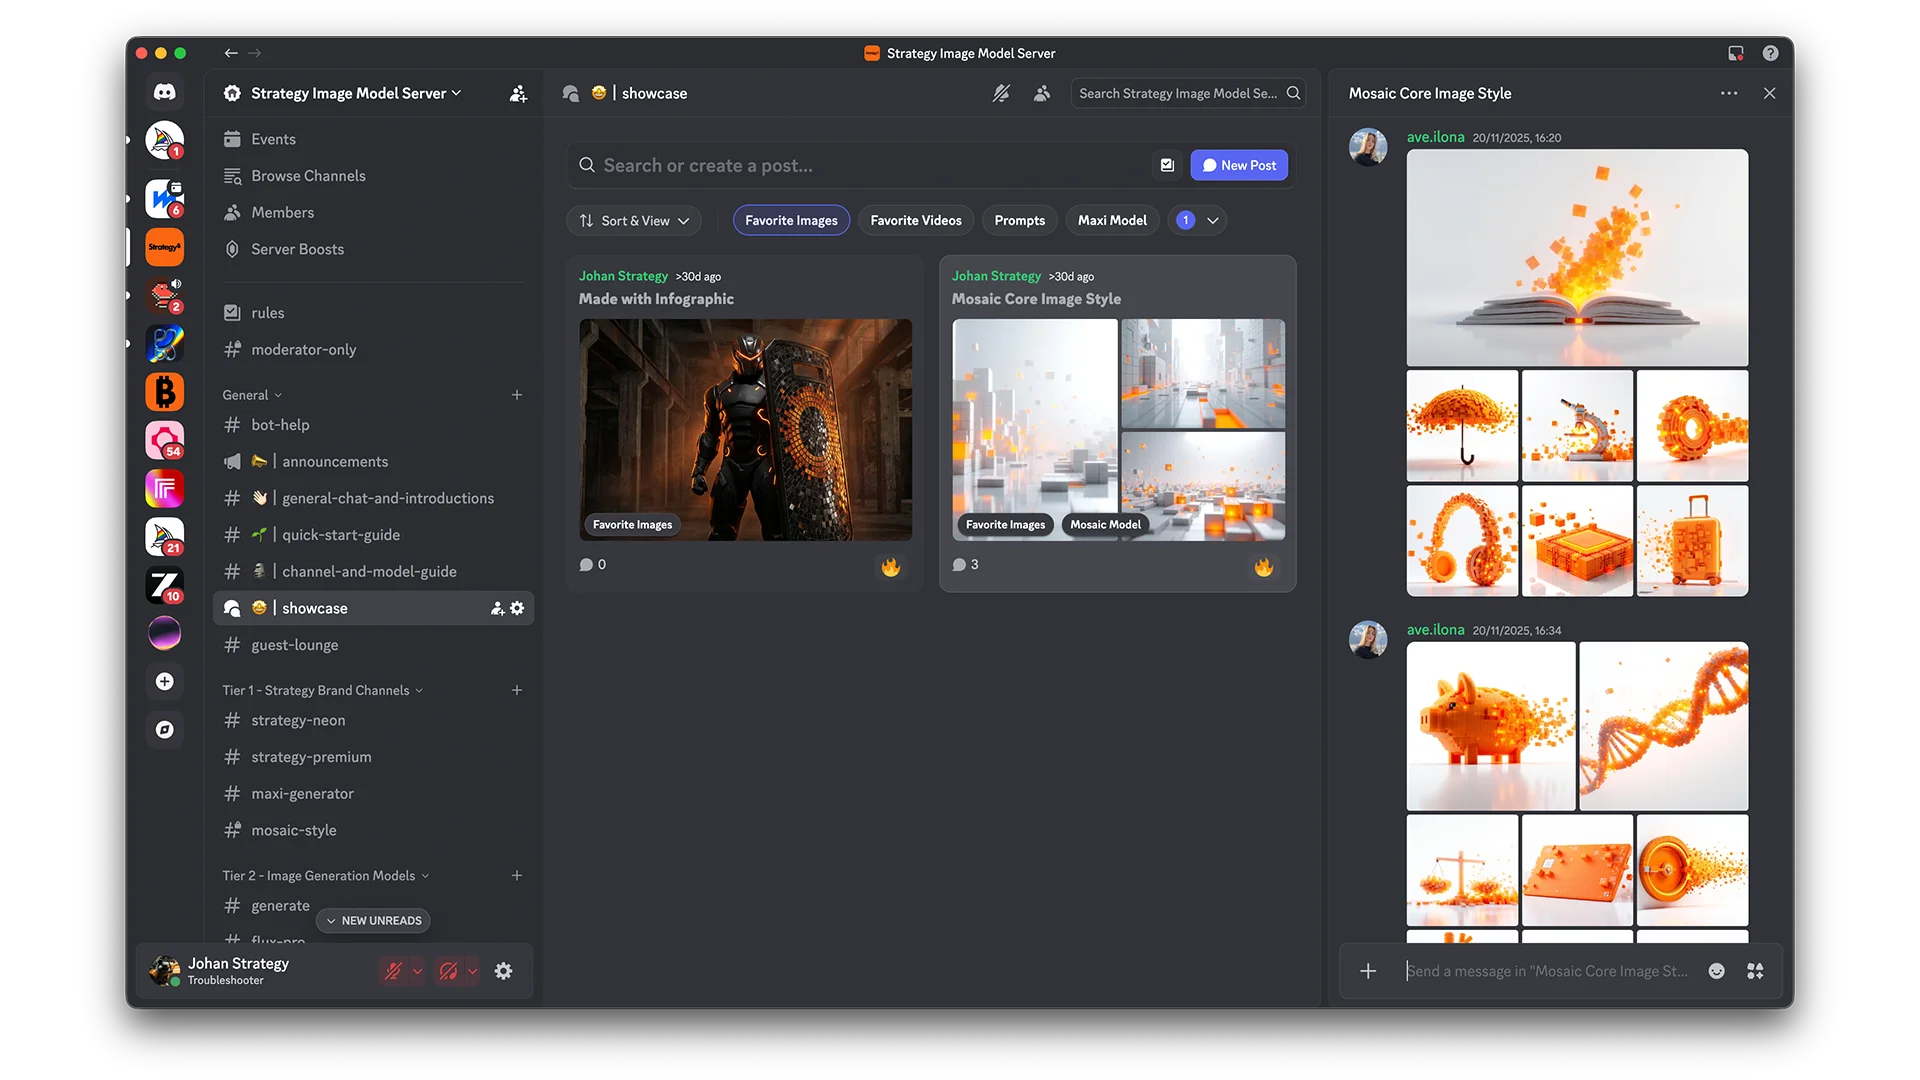
Task: Open microphone input options chevron
Action: tap(417, 971)
